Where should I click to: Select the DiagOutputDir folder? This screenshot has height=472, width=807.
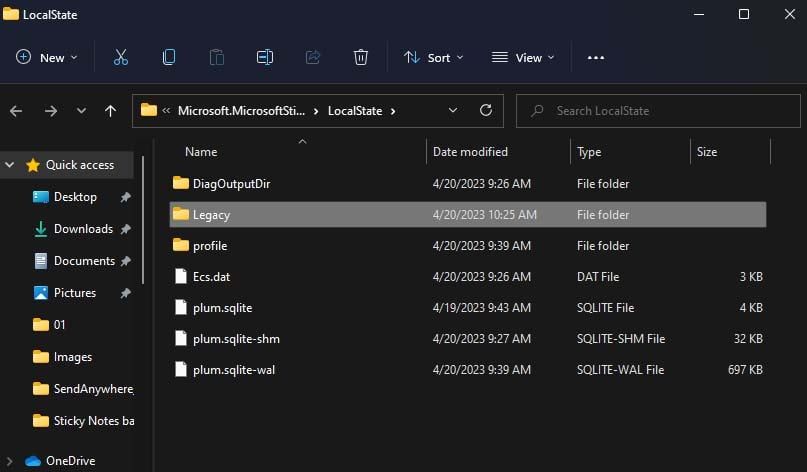[231, 184]
